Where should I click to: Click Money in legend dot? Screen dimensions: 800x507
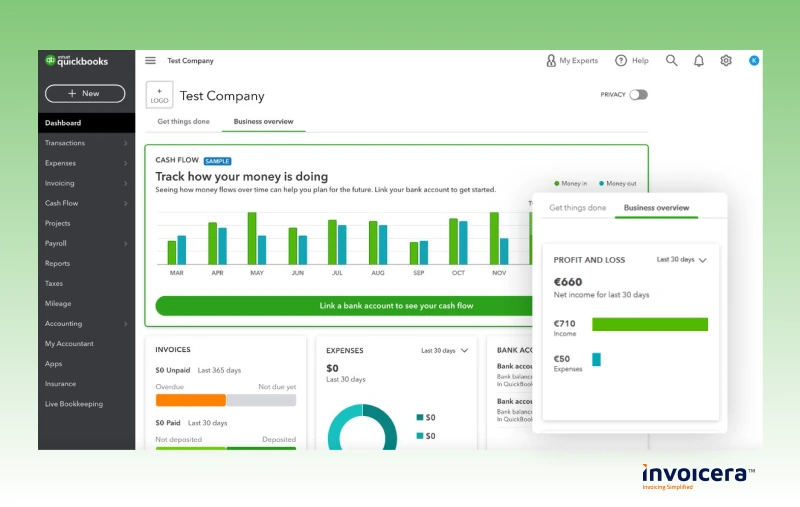pyautogui.click(x=557, y=184)
